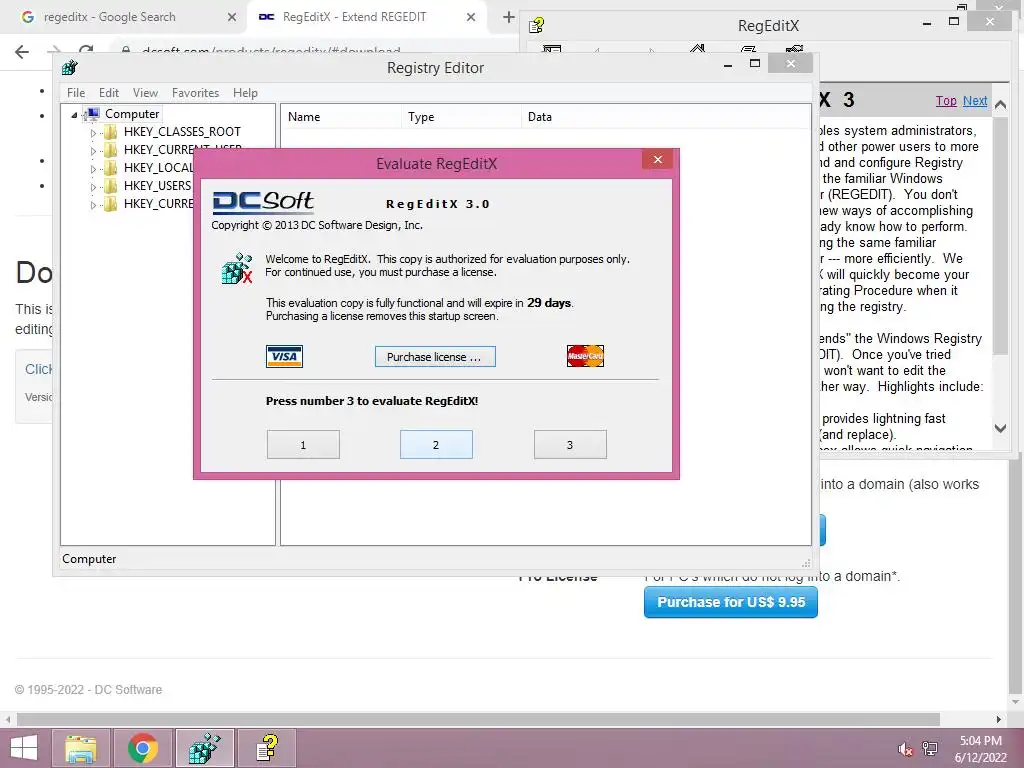
Task: Minimize the Registry Editor window
Action: [x=728, y=65]
